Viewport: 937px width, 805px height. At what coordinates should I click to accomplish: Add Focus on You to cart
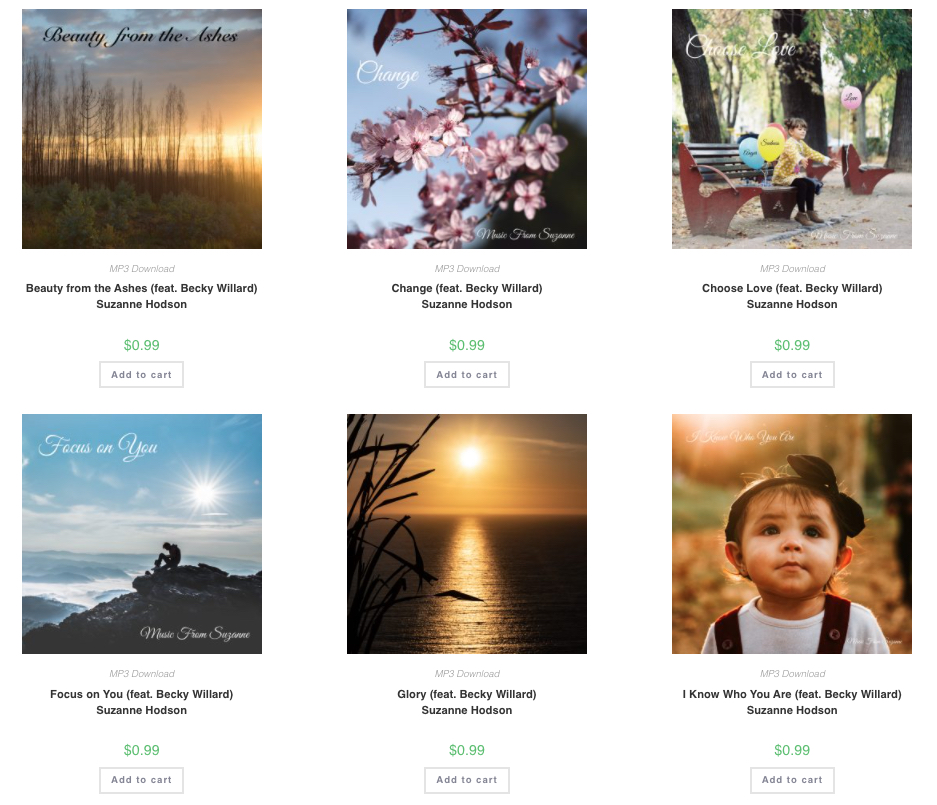pos(142,780)
